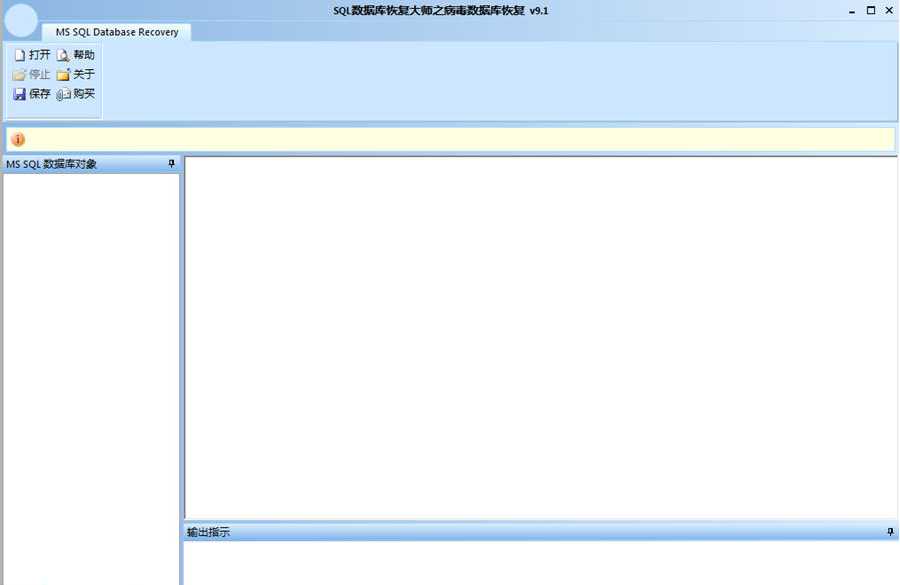Viewport: 900px width, 585px height.
Task: Click the 关于 text label
Action: point(84,74)
